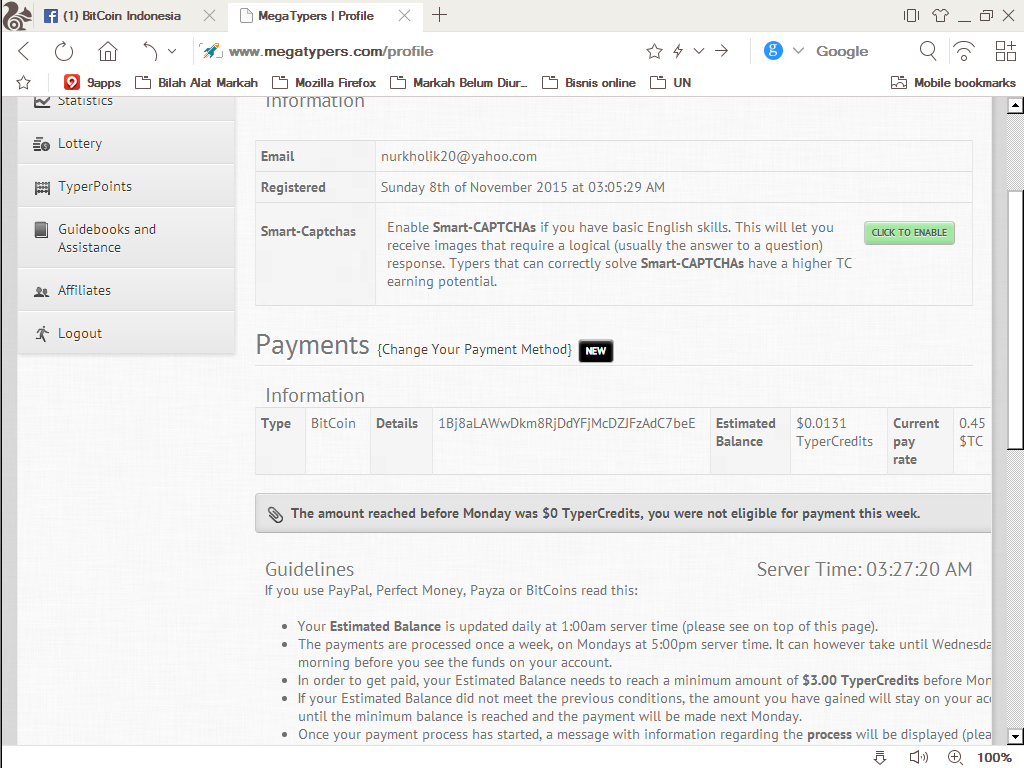Expand the undo history dropdown chevron
Screen dimensions: 1024x768
coord(172,51)
